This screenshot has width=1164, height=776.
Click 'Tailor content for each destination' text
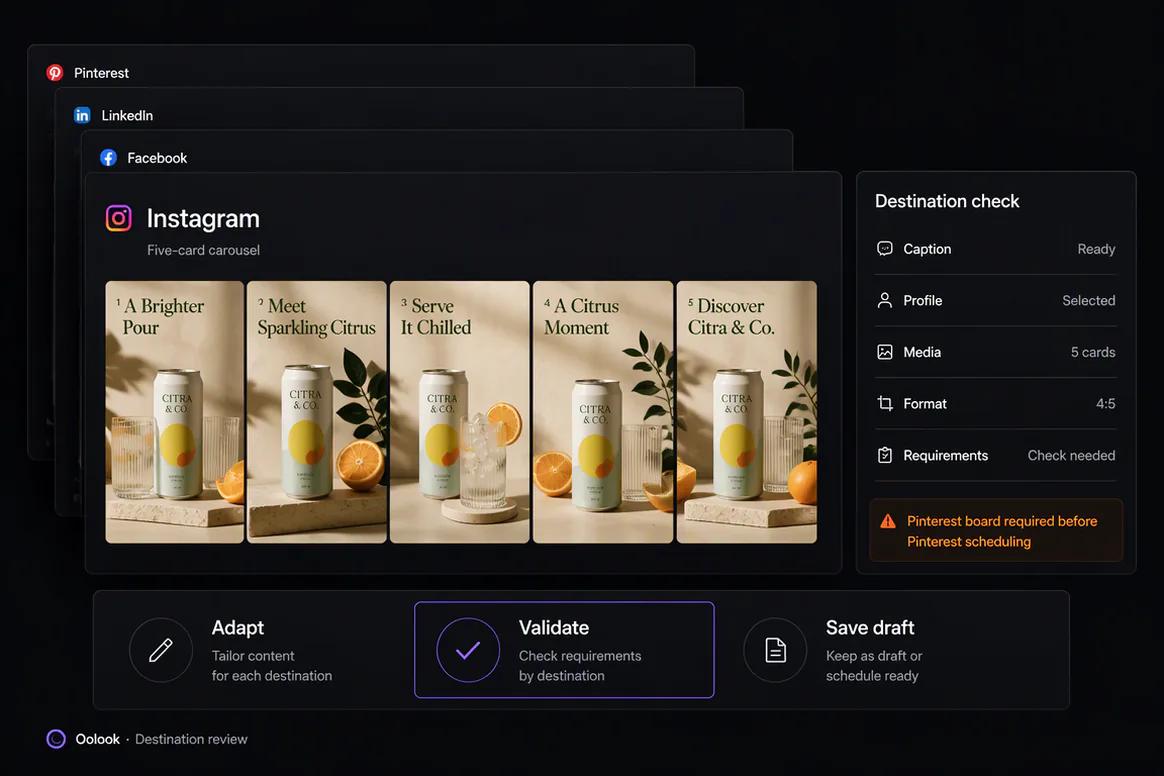tap(272, 665)
